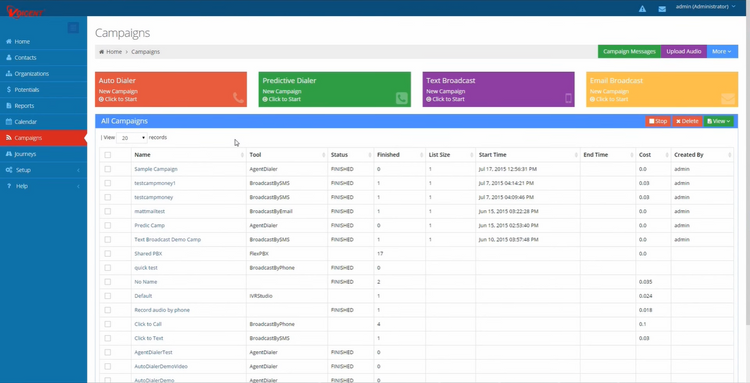Click the home icon in the breadcrumb
The height and width of the screenshot is (383, 750).
101,52
